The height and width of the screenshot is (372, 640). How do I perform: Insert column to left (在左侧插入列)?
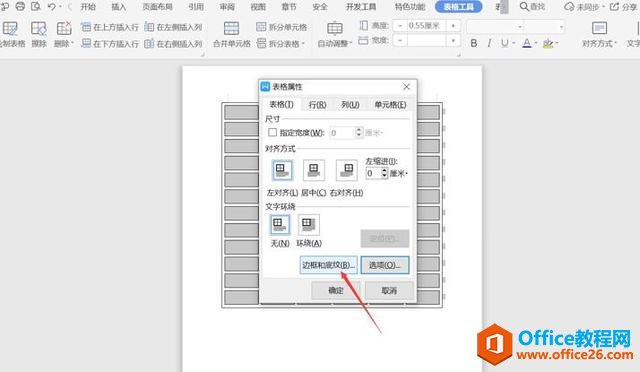point(173,27)
